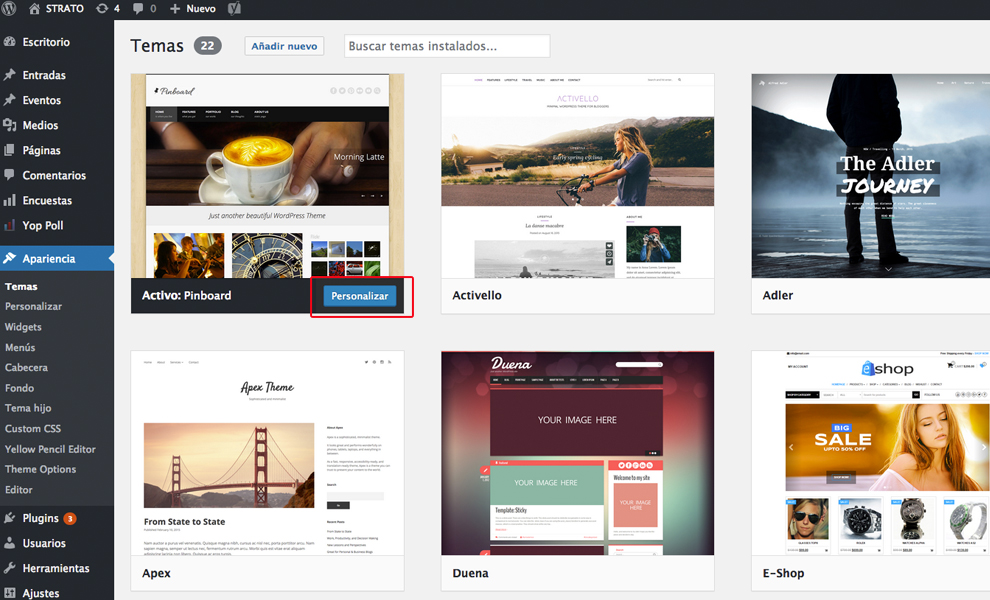Select the E-Shop theme screenshot
Image resolution: width=990 pixels, height=600 pixels.
click(871, 453)
